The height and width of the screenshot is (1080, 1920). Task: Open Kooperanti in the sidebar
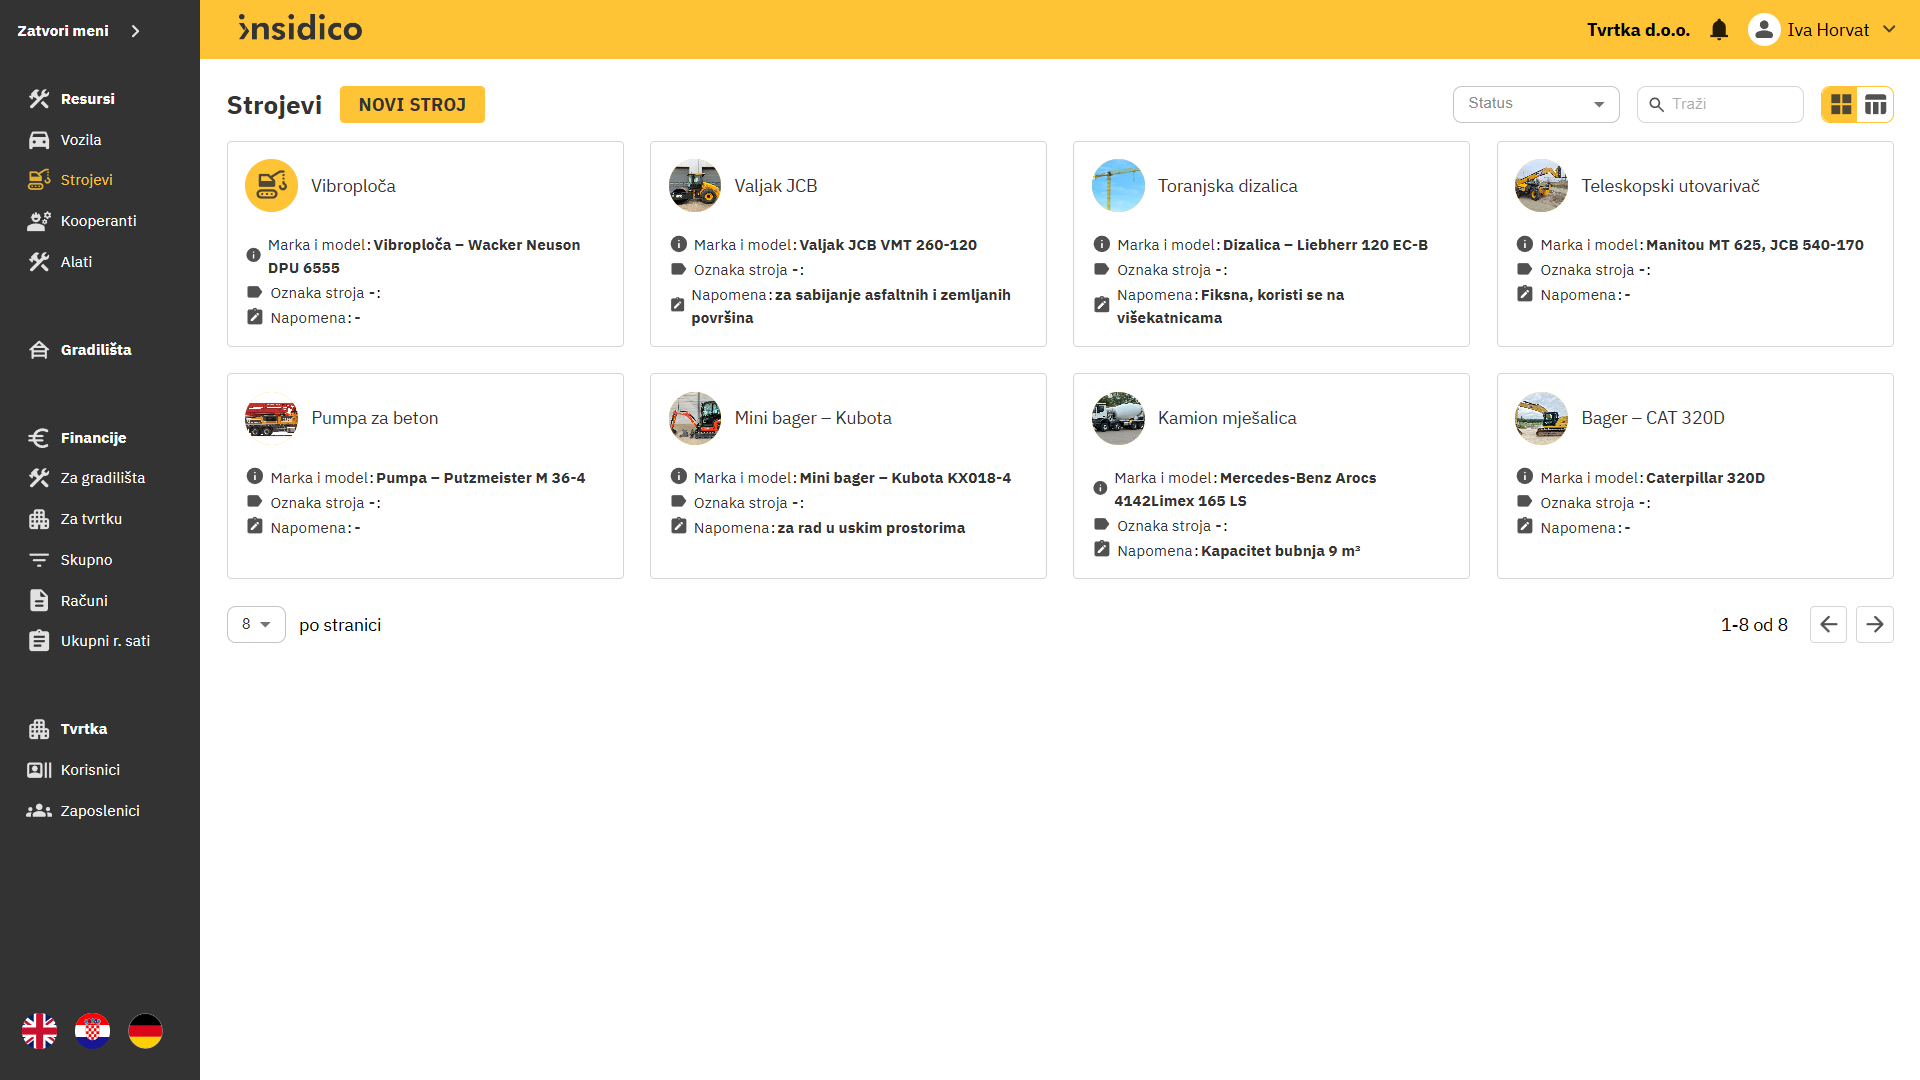[x=98, y=221]
